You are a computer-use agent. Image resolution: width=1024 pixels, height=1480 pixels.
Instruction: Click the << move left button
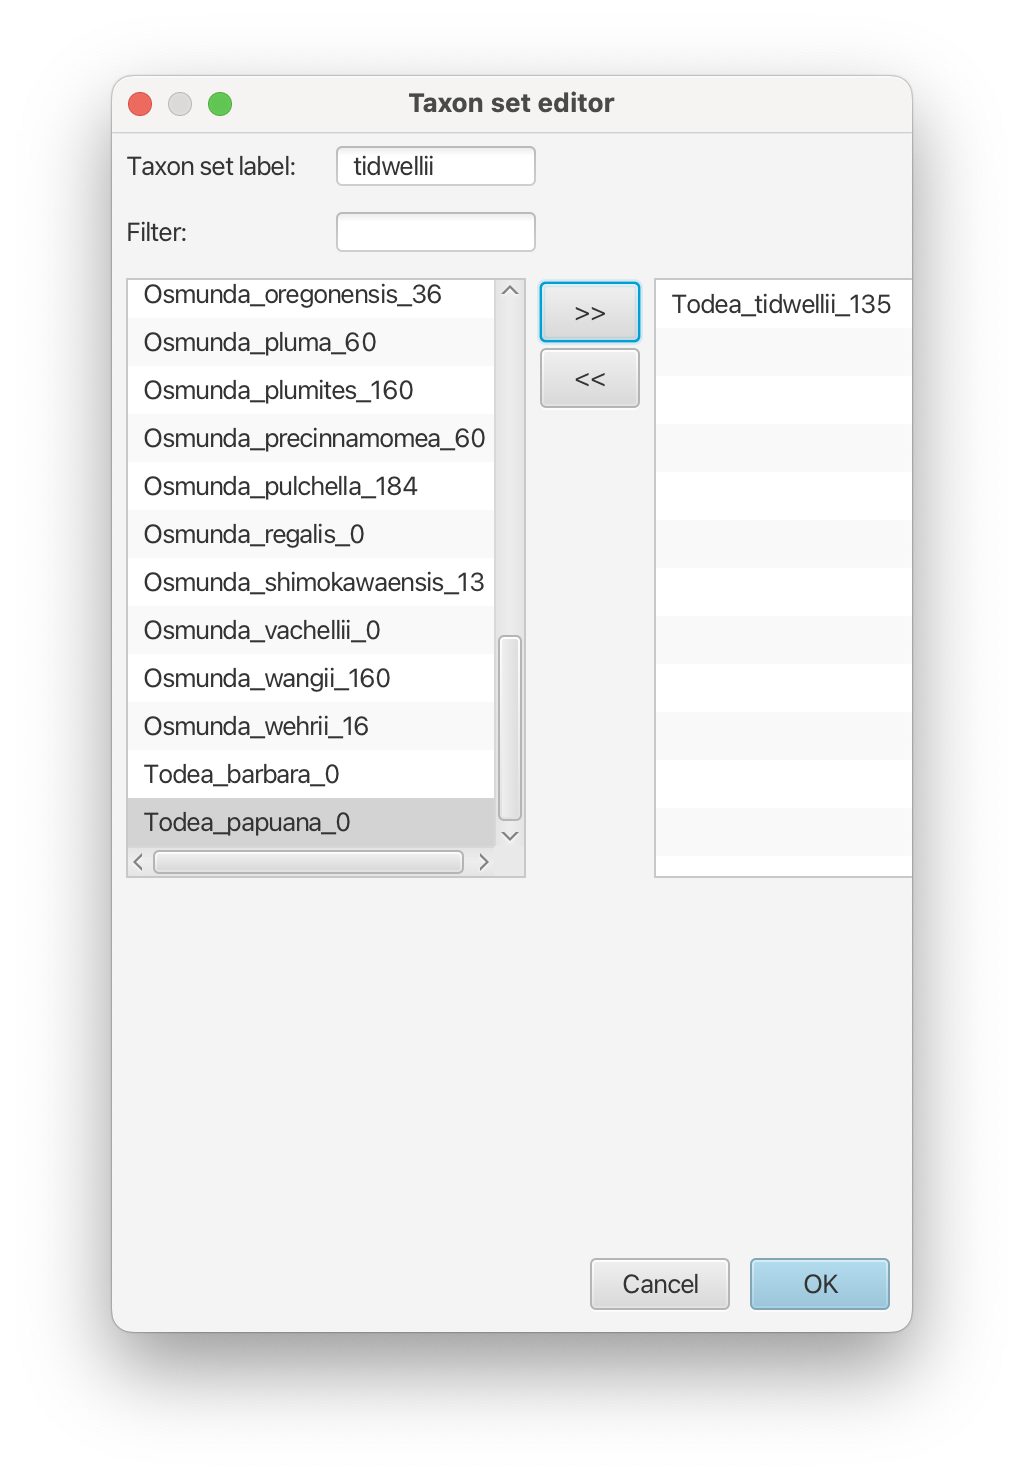click(x=590, y=378)
